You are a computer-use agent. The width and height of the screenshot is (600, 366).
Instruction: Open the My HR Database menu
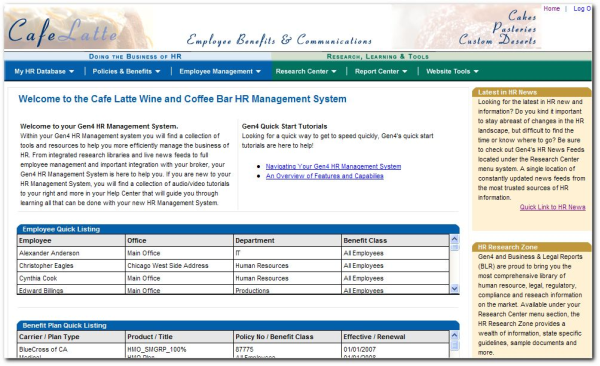44,71
